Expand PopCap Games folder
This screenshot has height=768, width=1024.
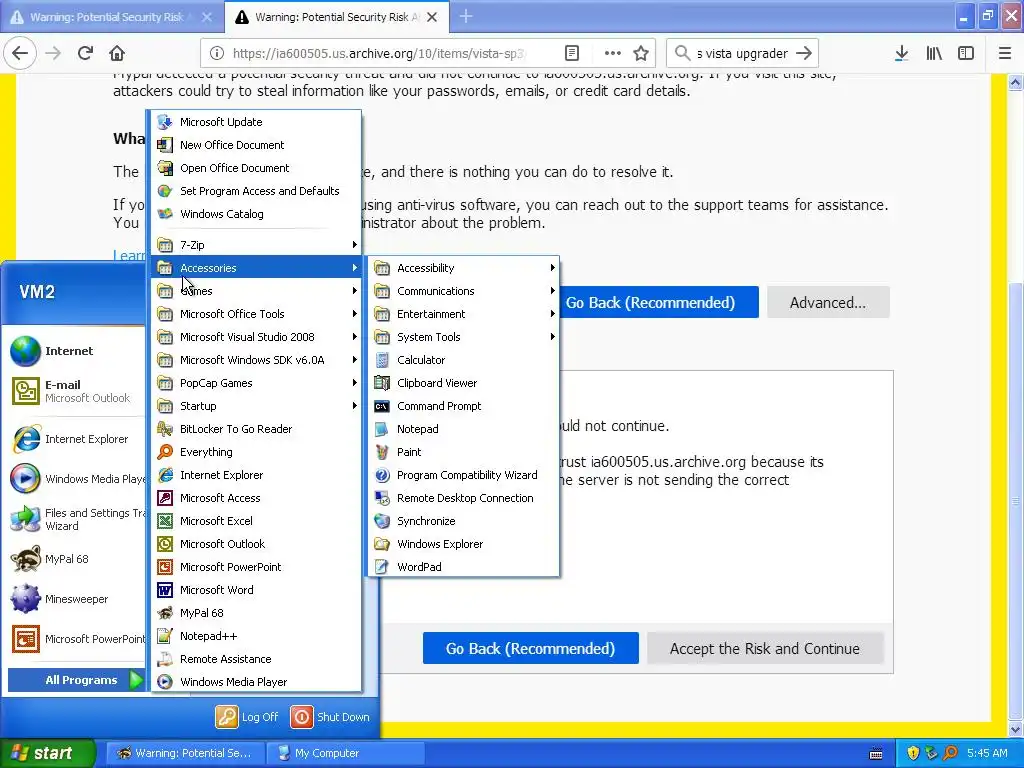pos(257,383)
